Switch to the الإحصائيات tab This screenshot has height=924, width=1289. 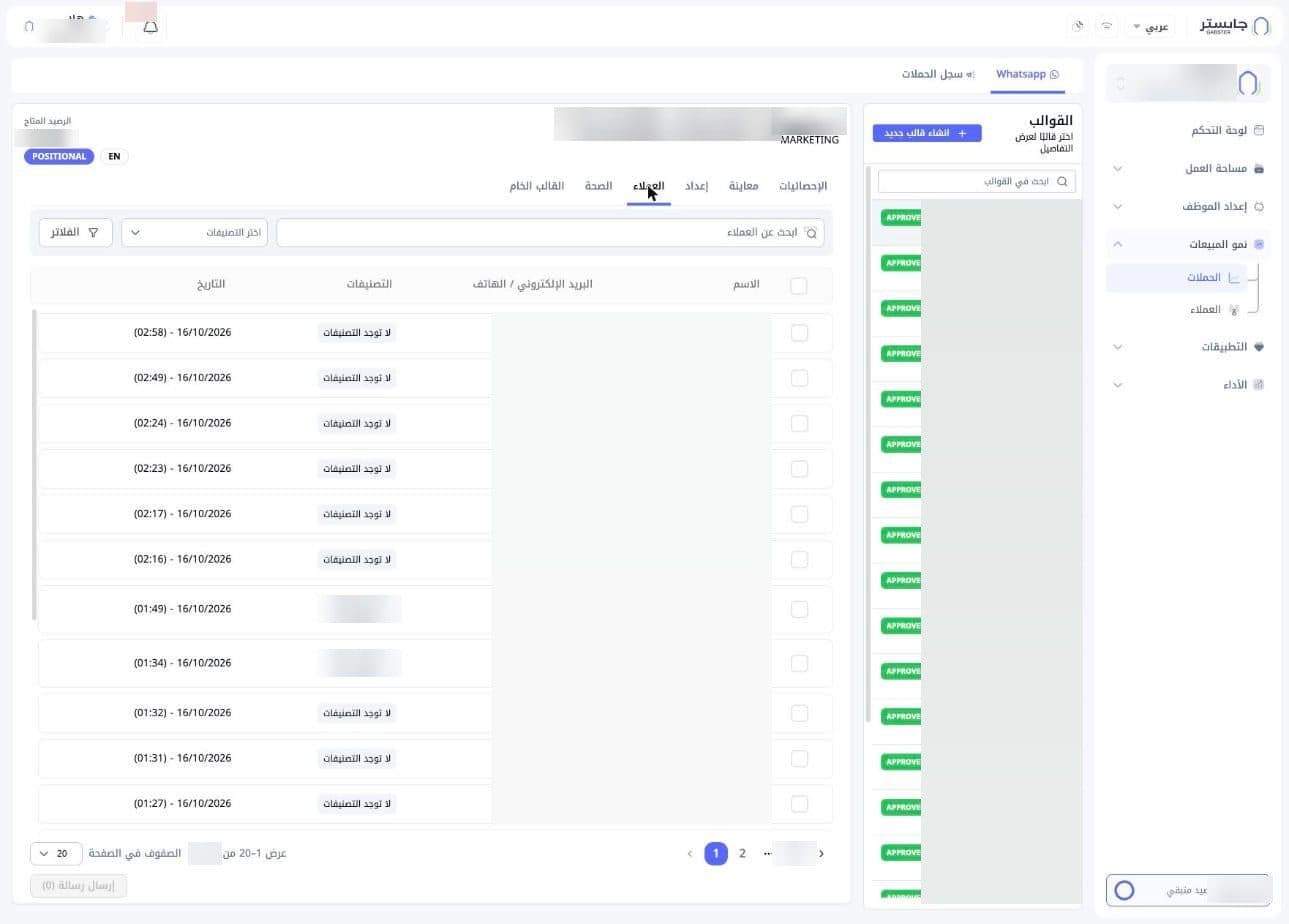tap(803, 186)
